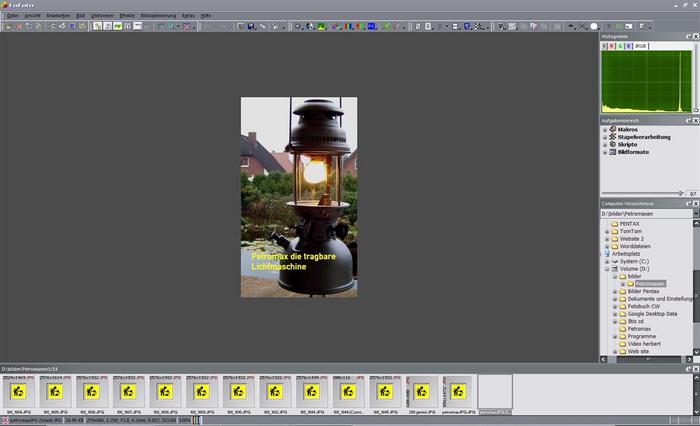Select thumbnail 100_1004.JPG
This screenshot has width=700, height=426.
(18, 395)
